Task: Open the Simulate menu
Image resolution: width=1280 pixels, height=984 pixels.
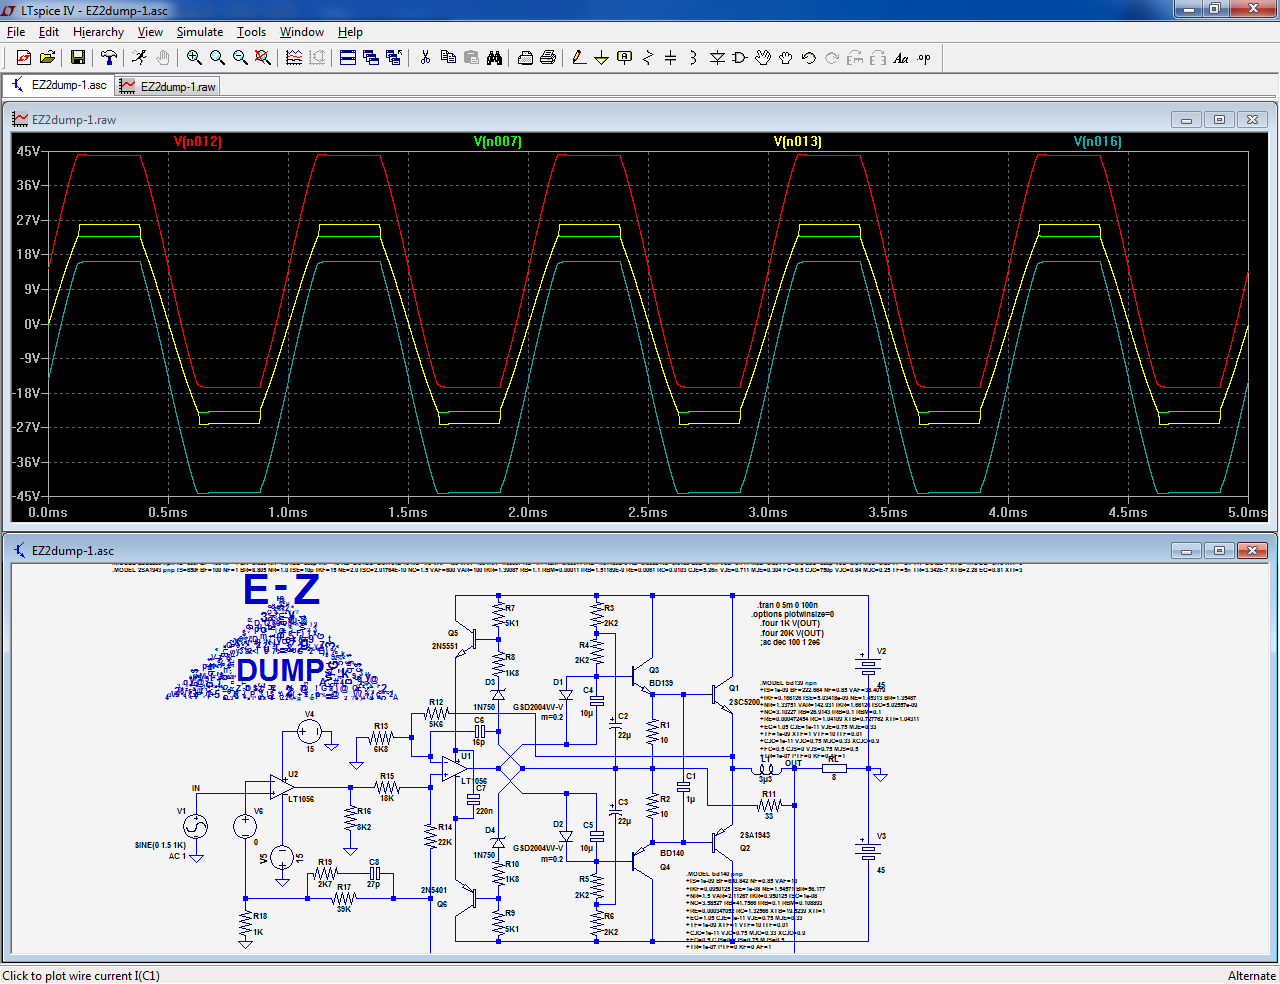Action: (200, 32)
